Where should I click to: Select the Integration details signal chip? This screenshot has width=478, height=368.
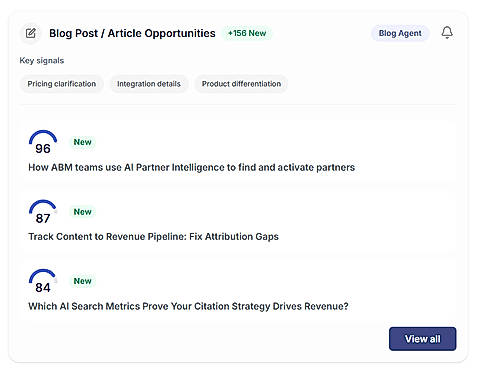point(149,84)
